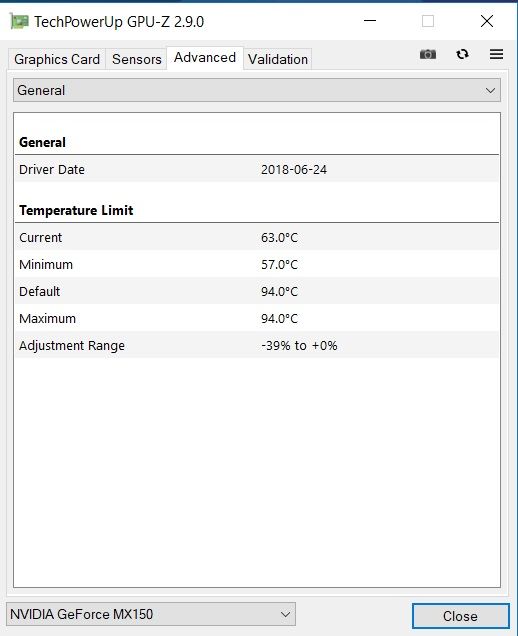Screen dimensions: 518x636
Task: Select the Advanced tab
Action: click(205, 58)
